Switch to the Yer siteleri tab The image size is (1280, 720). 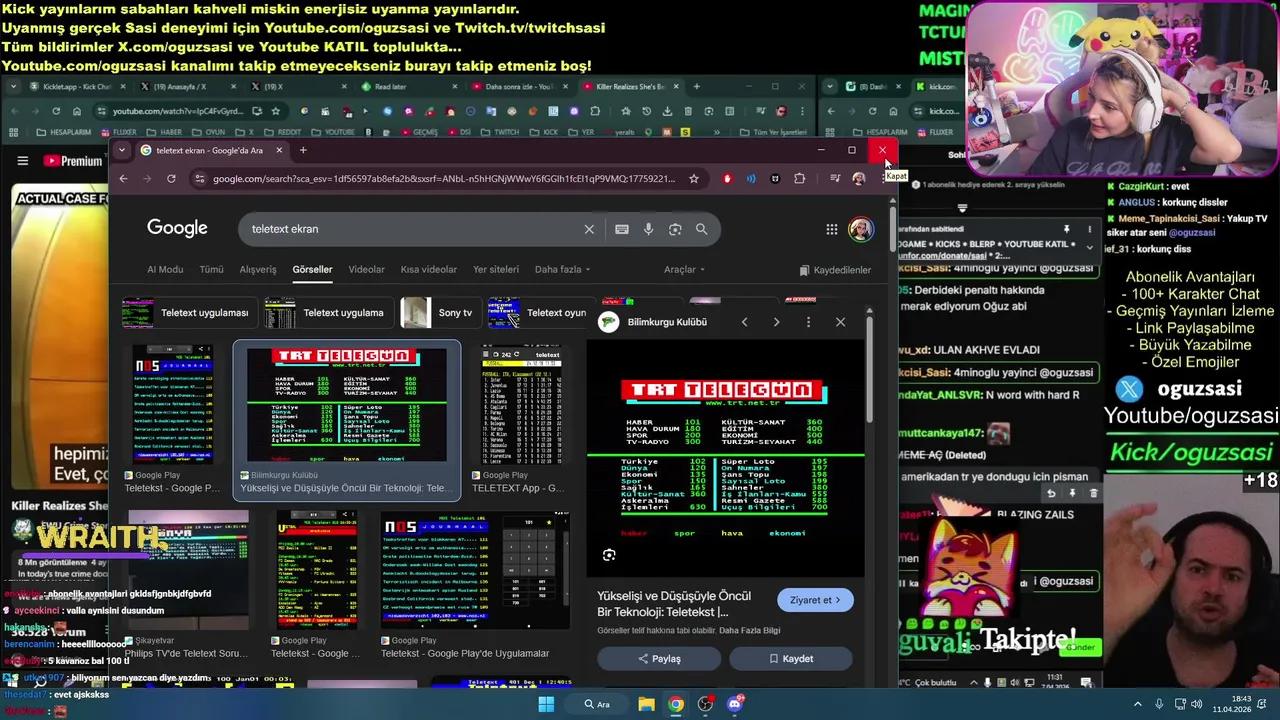pos(496,269)
